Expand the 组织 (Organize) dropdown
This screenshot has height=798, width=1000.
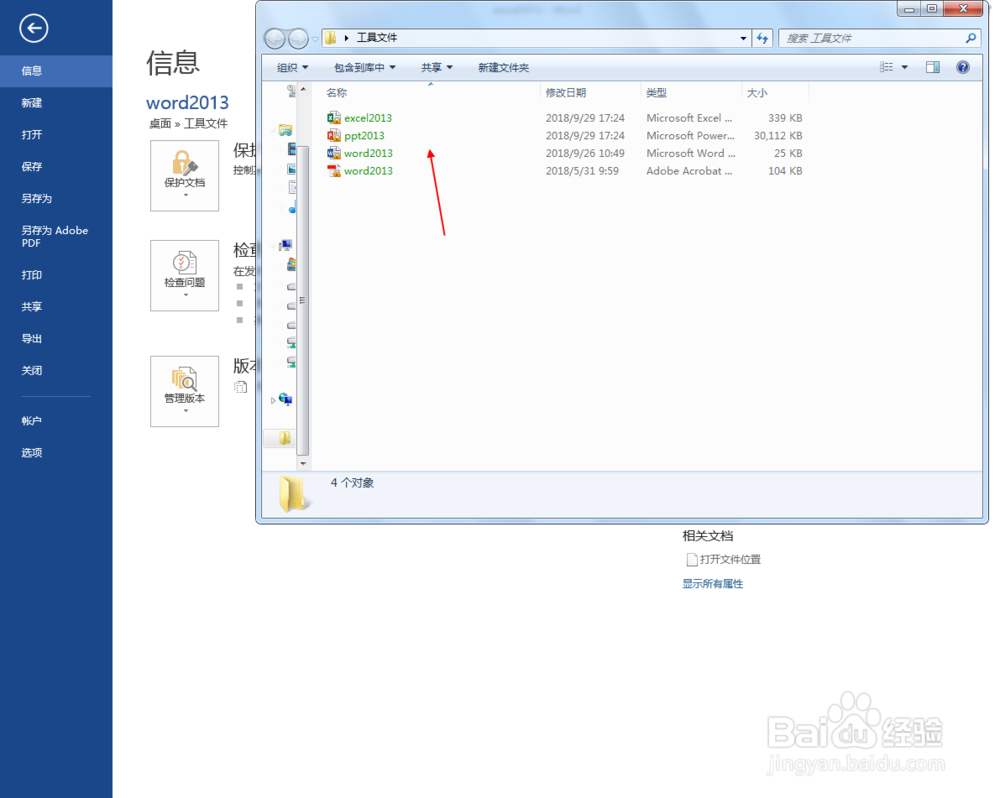[x=292, y=67]
